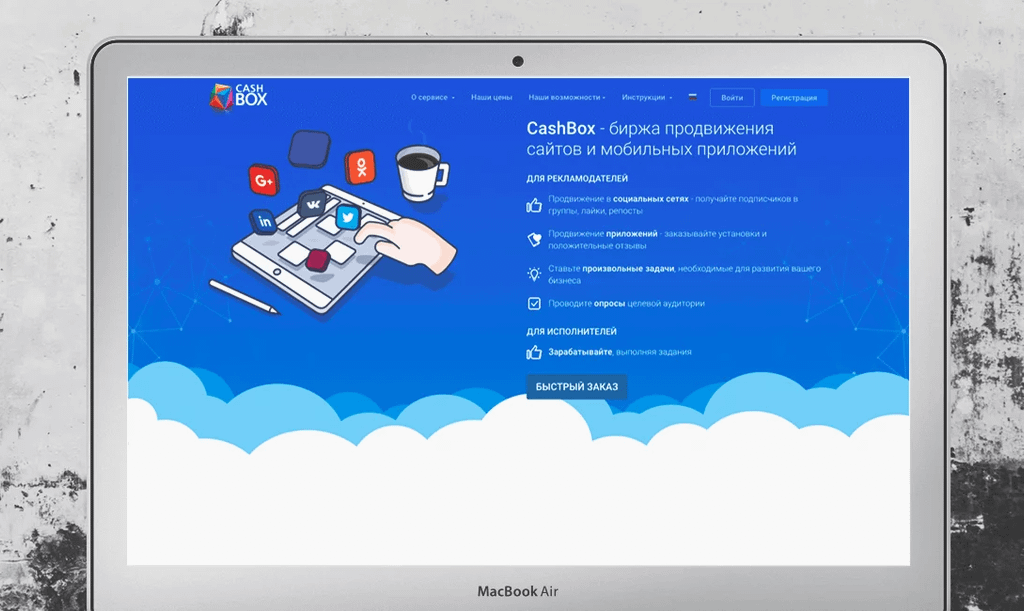1024x611 pixels.
Task: Click the stylus pen illustration
Action: [244, 297]
